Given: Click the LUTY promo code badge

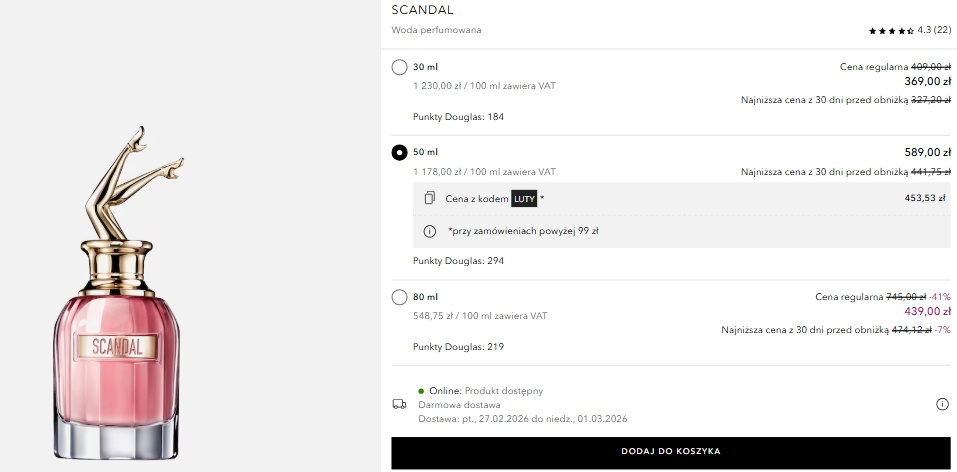Looking at the screenshot, I should click(x=524, y=198).
